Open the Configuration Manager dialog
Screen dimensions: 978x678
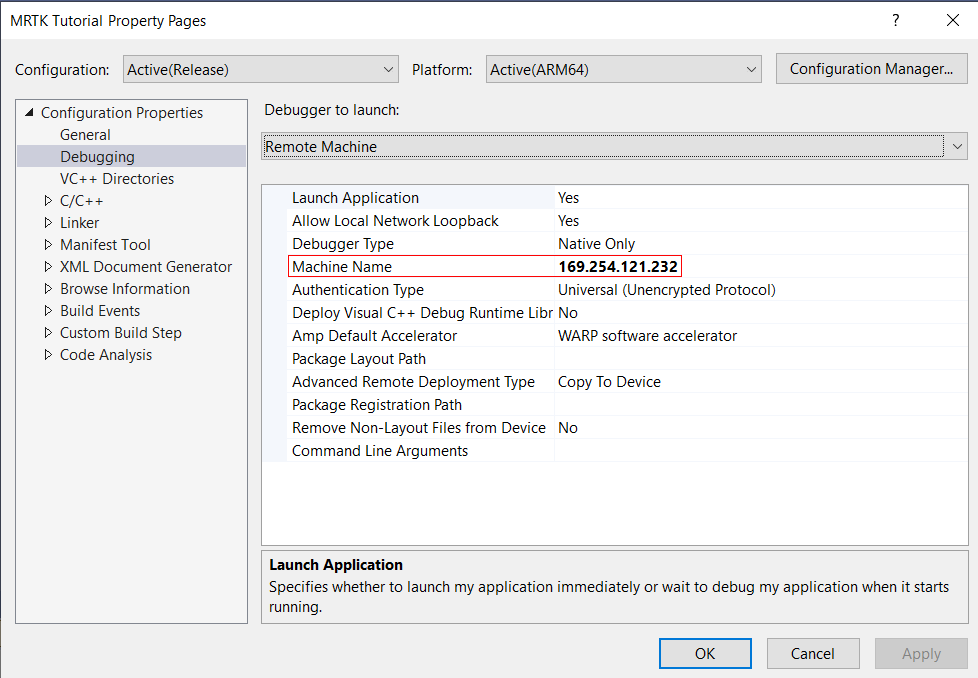871,68
